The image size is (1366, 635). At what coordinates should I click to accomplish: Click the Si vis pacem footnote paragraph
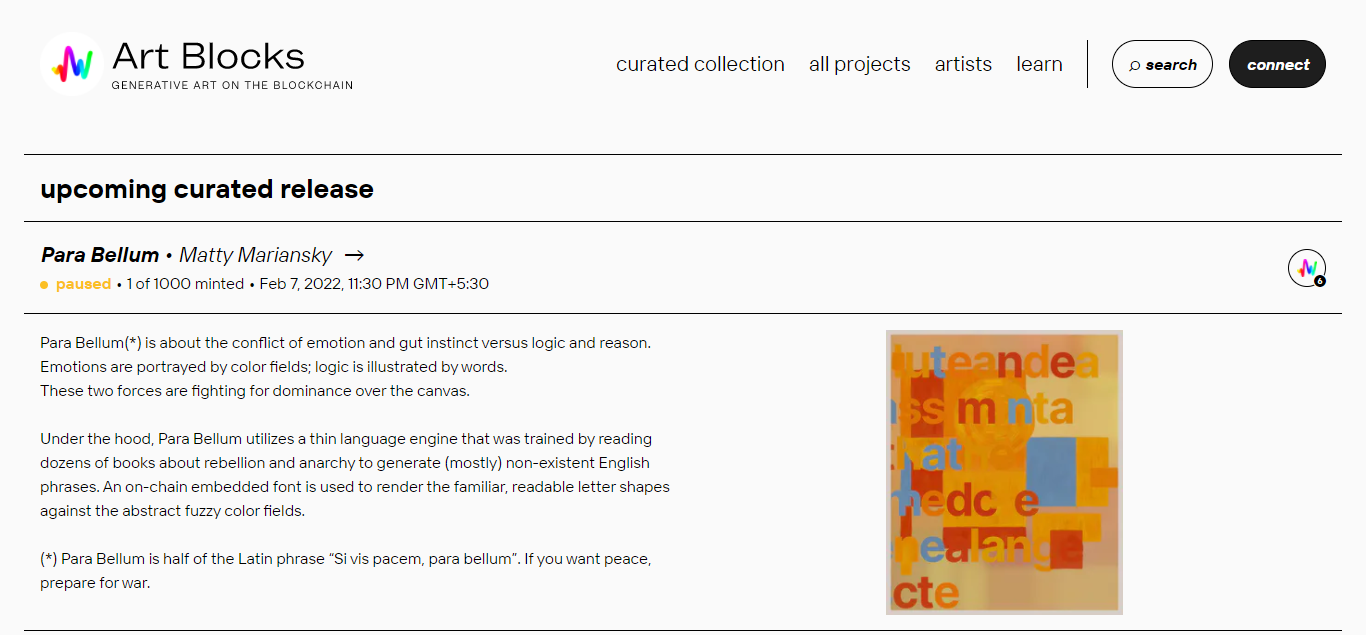pyautogui.click(x=346, y=571)
